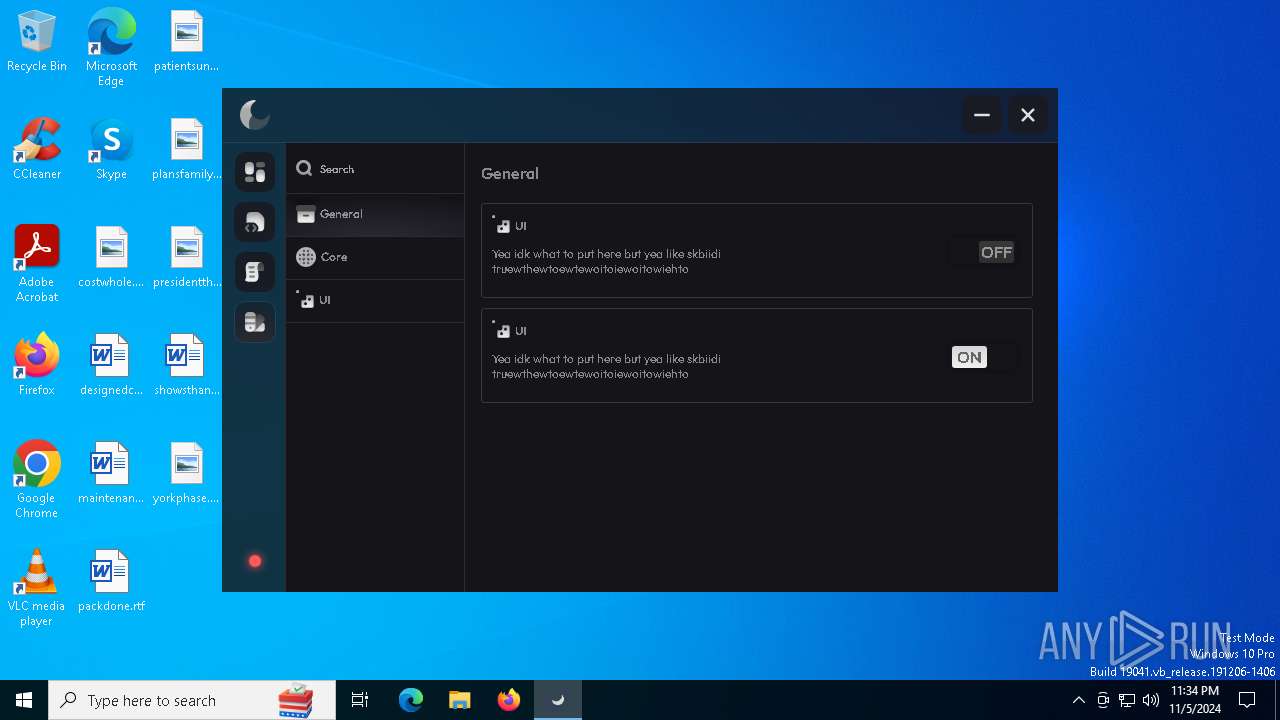
Task: Open Microsoft Edge desktop shortcut
Action: [x=111, y=48]
